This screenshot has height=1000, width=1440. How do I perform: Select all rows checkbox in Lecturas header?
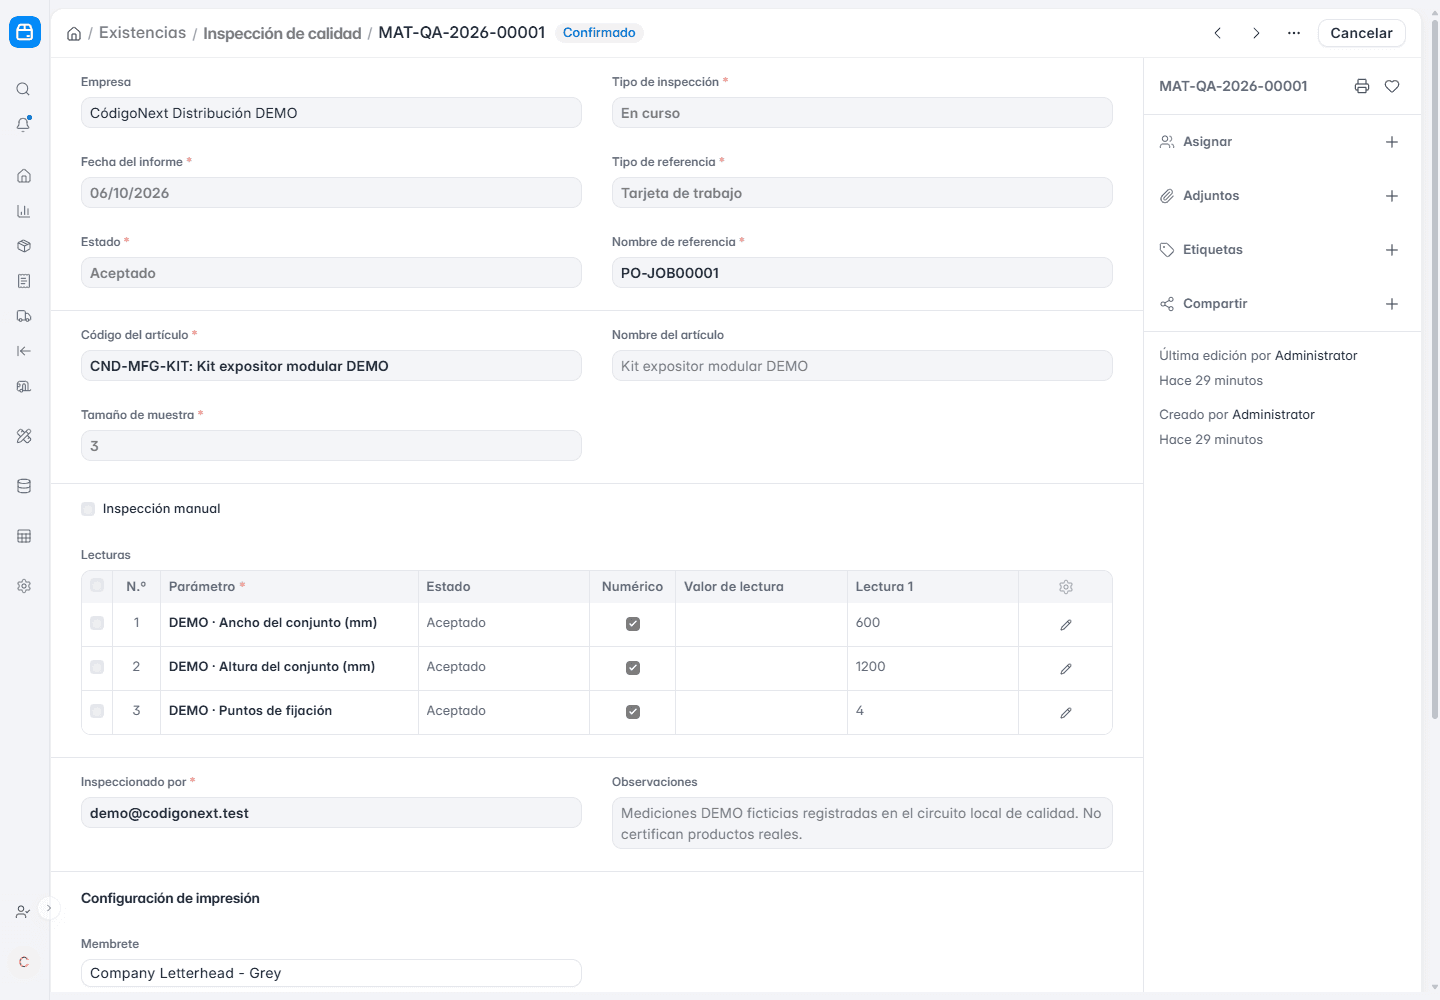(x=97, y=585)
